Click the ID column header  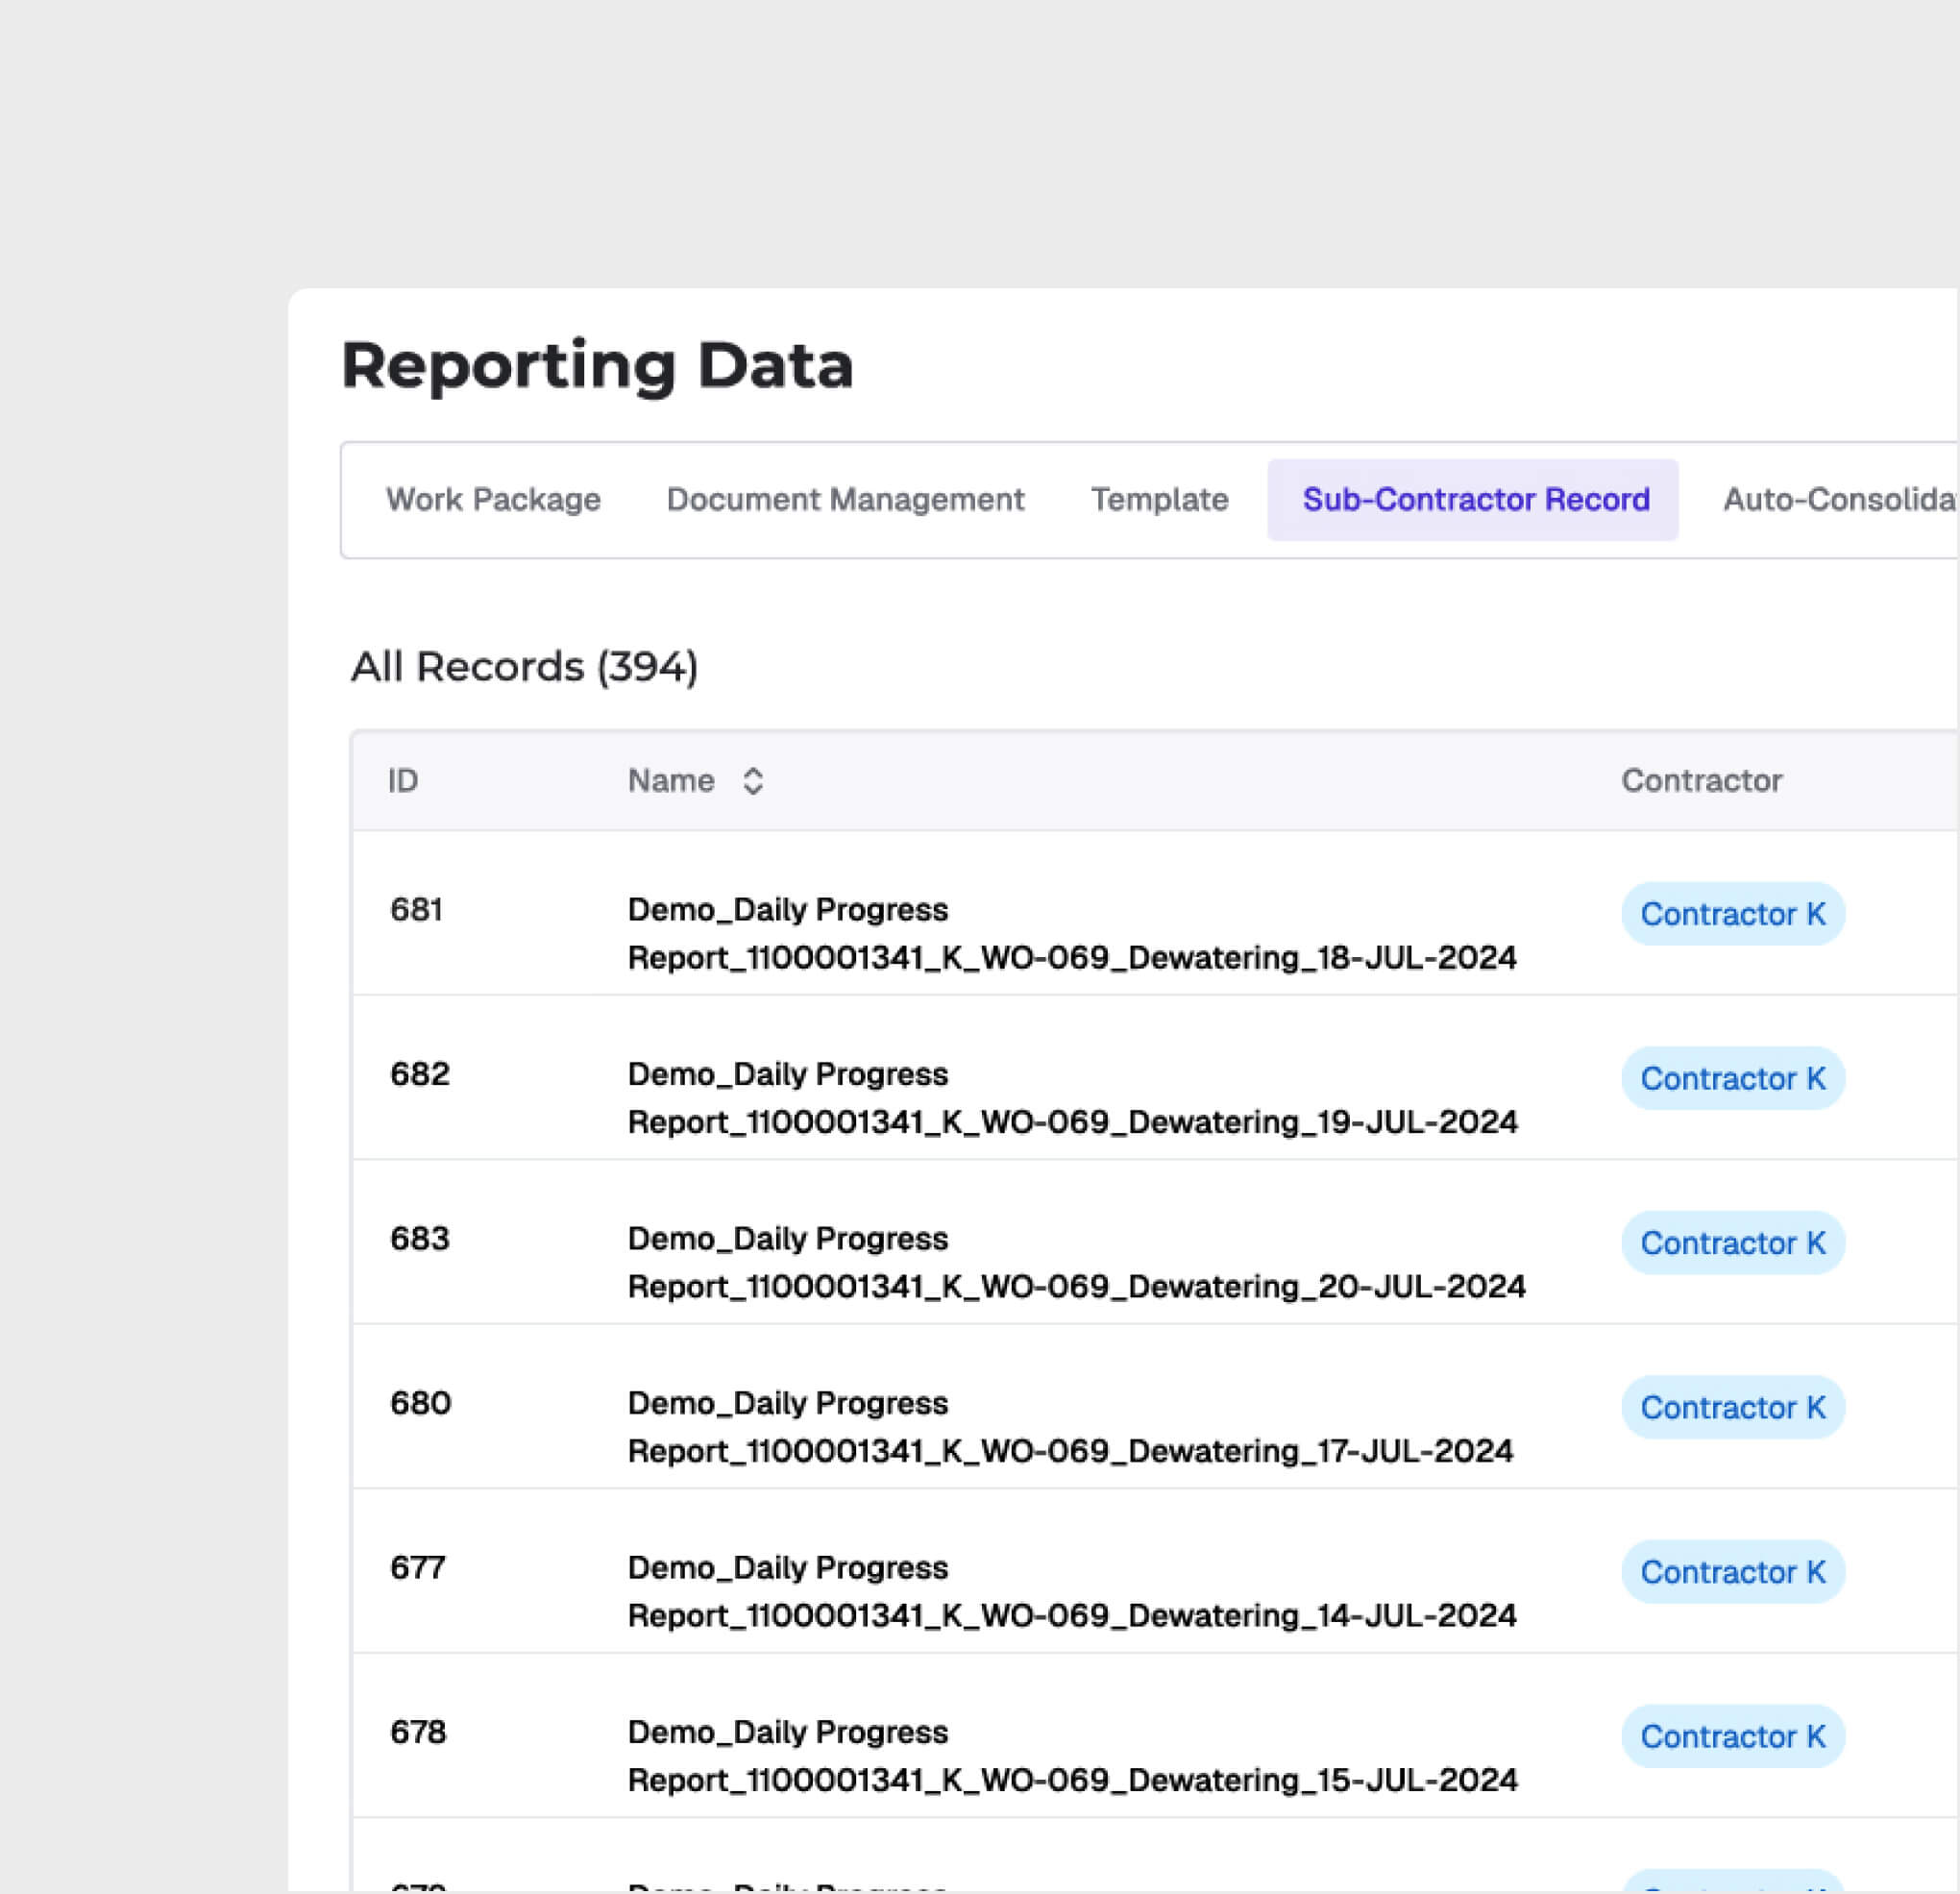[x=402, y=781]
